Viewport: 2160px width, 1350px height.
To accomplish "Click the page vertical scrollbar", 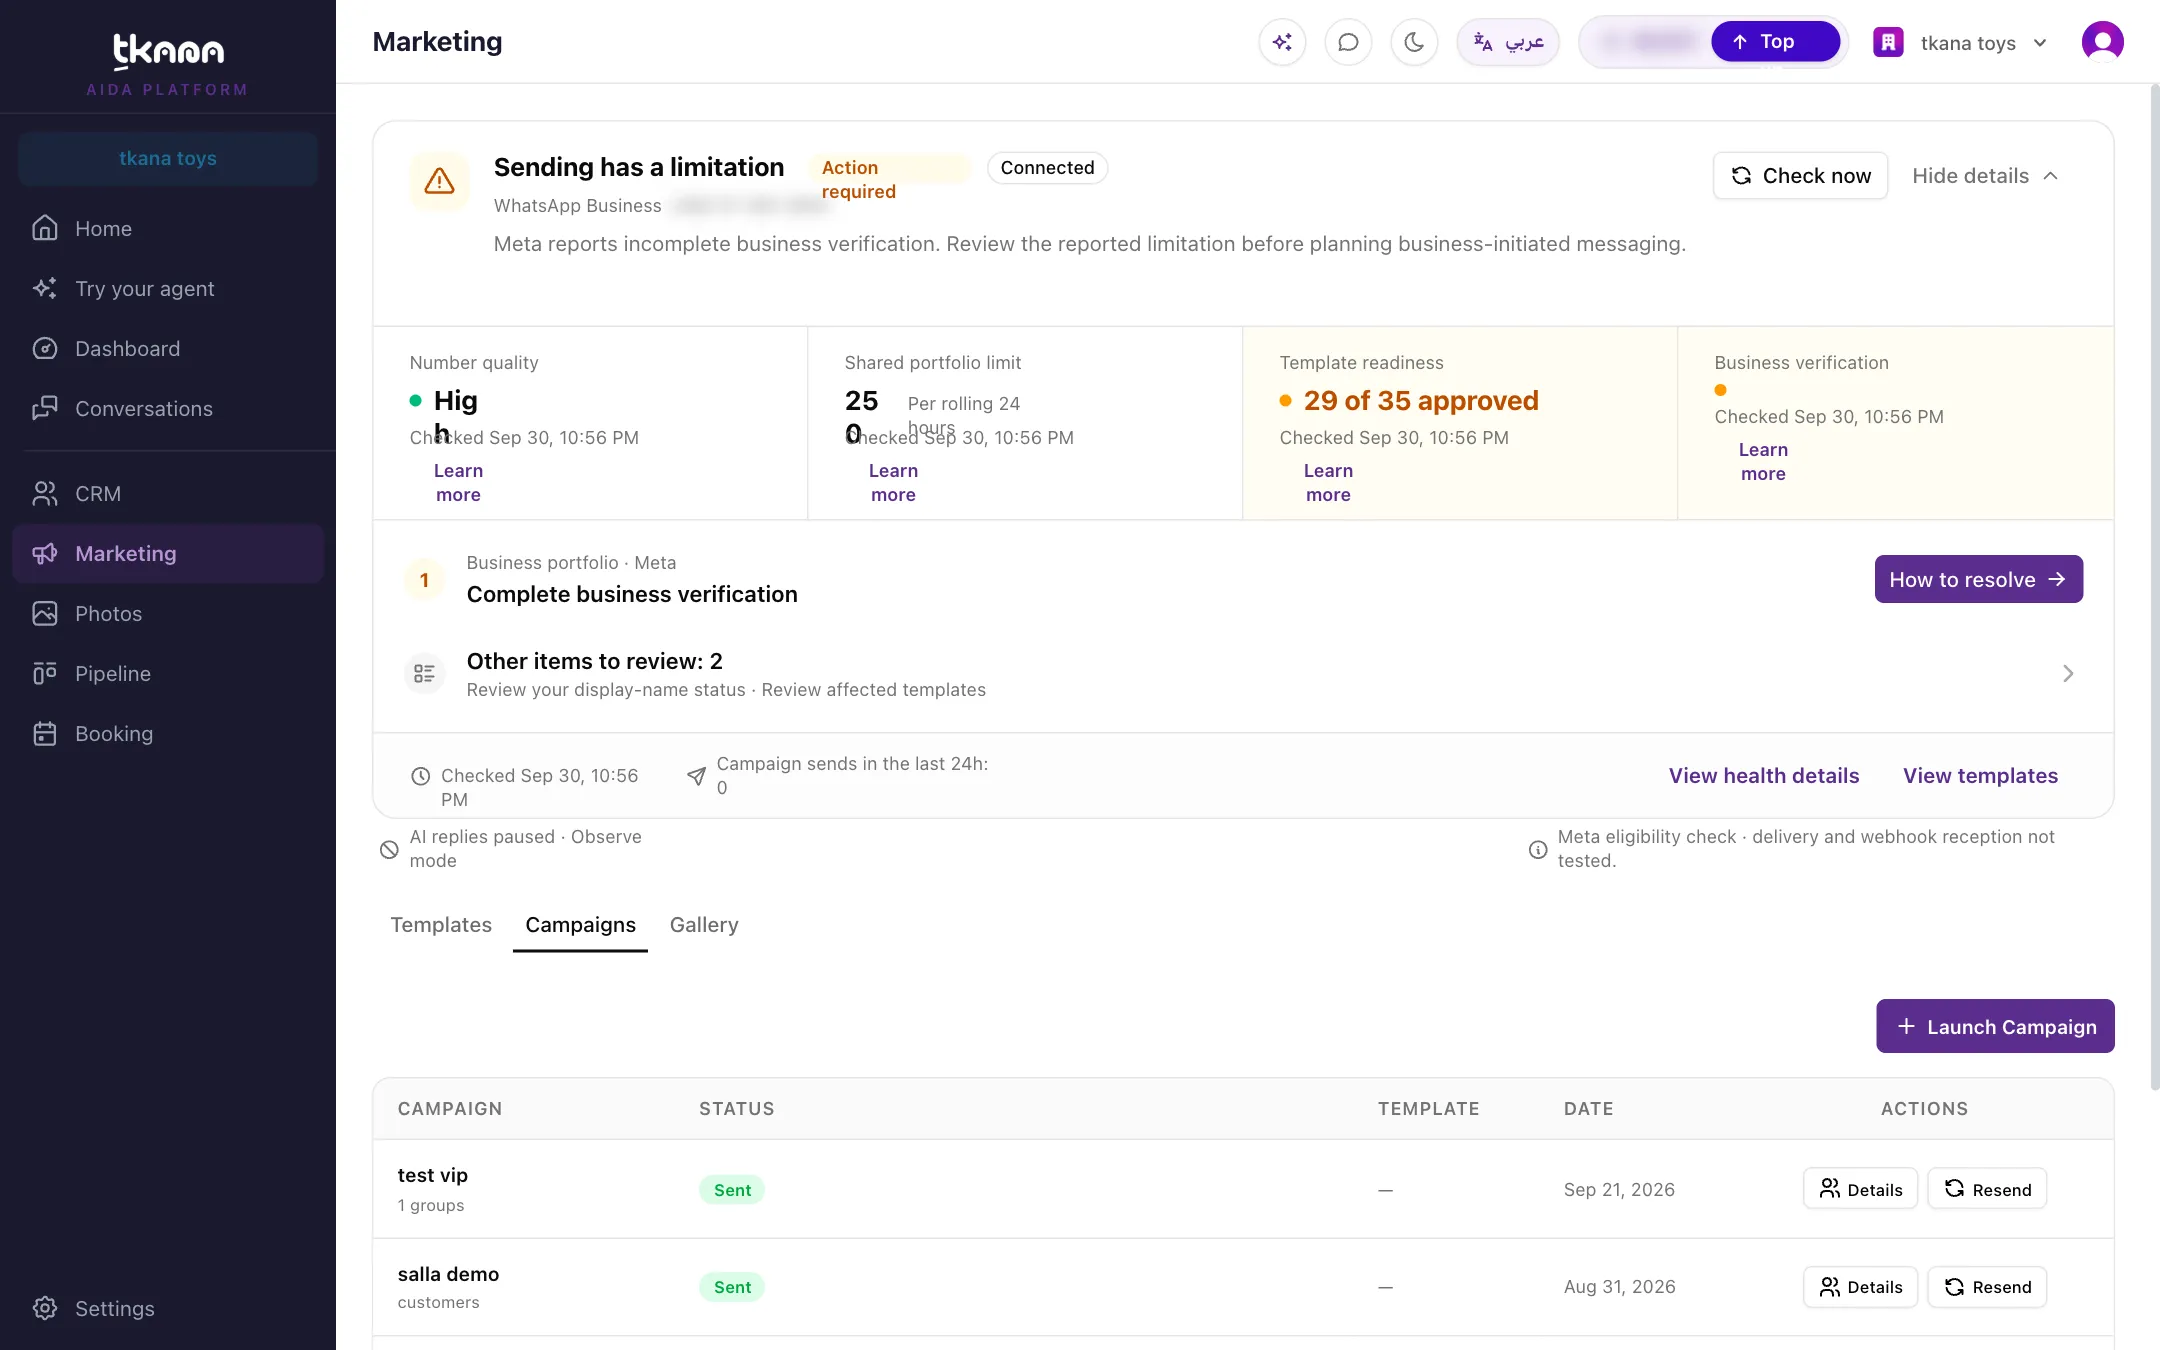I will tap(2154, 588).
